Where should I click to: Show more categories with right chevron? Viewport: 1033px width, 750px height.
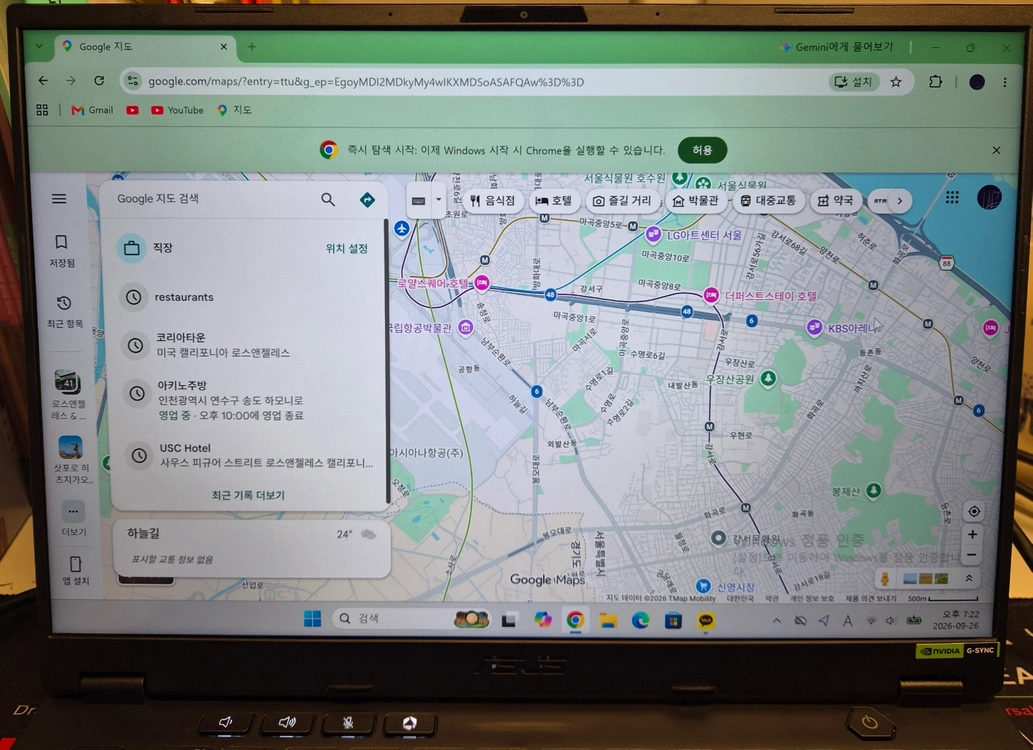[900, 200]
